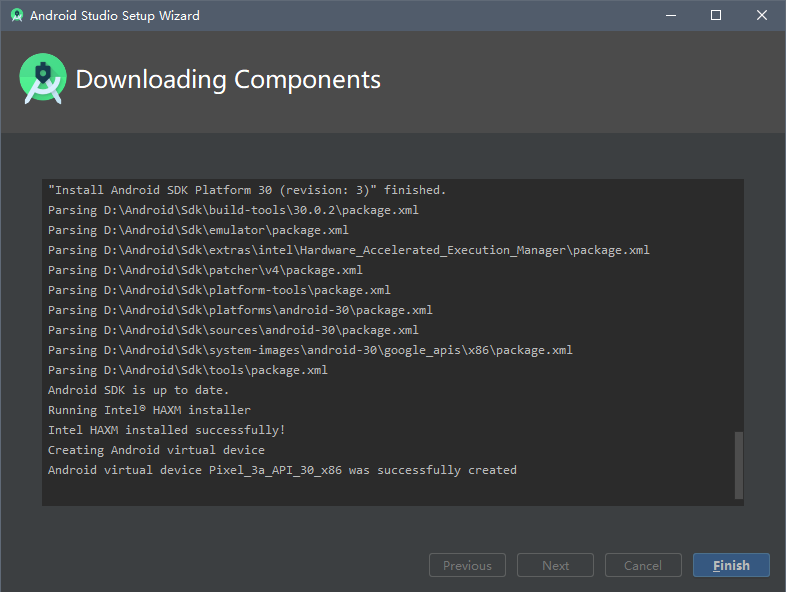
Task: Click the Android Studio logo beside the heading
Action: [x=43, y=79]
